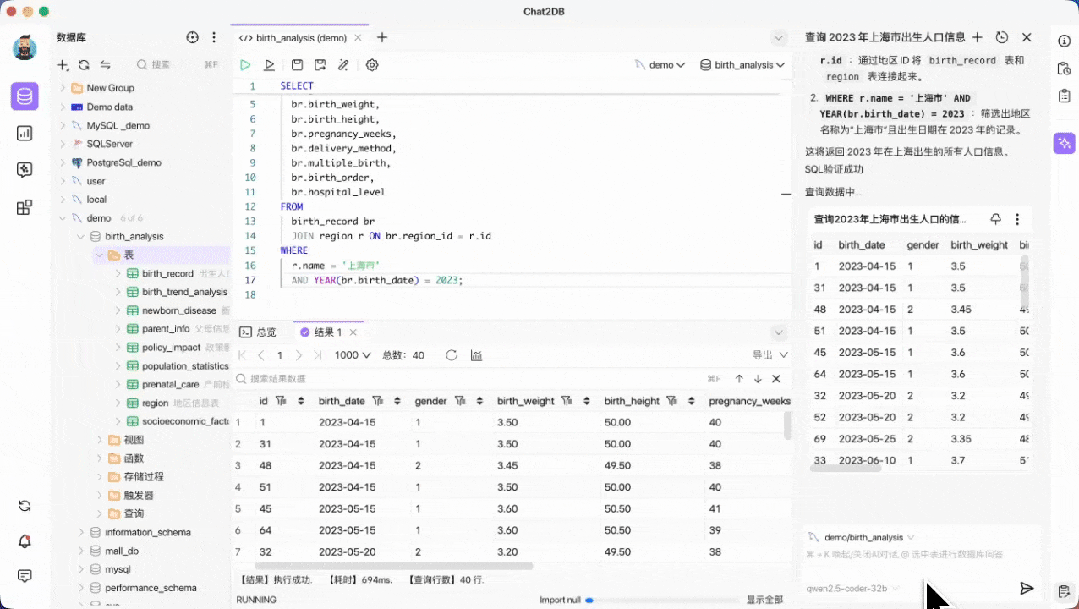This screenshot has height=609, width=1079.
Task: View AI chat history clock icon
Action: coord(1002,37)
